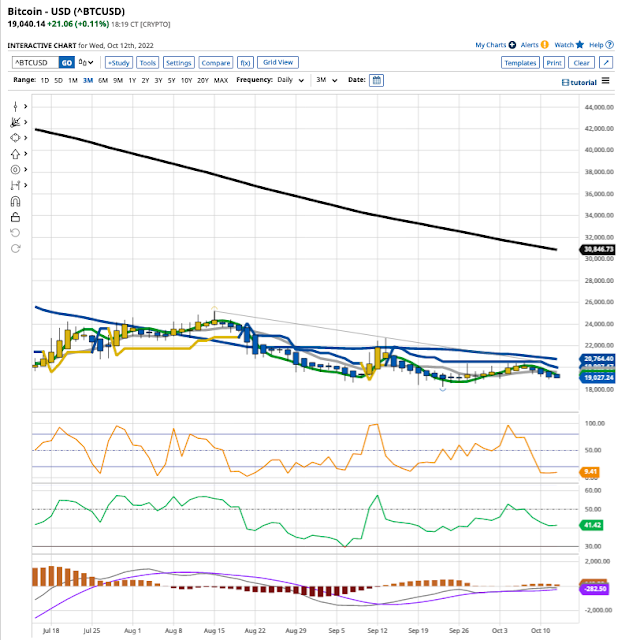Viewport: 640px width, 640px height.
Task: Select the 2Y range
Action: pyautogui.click(x=145, y=80)
